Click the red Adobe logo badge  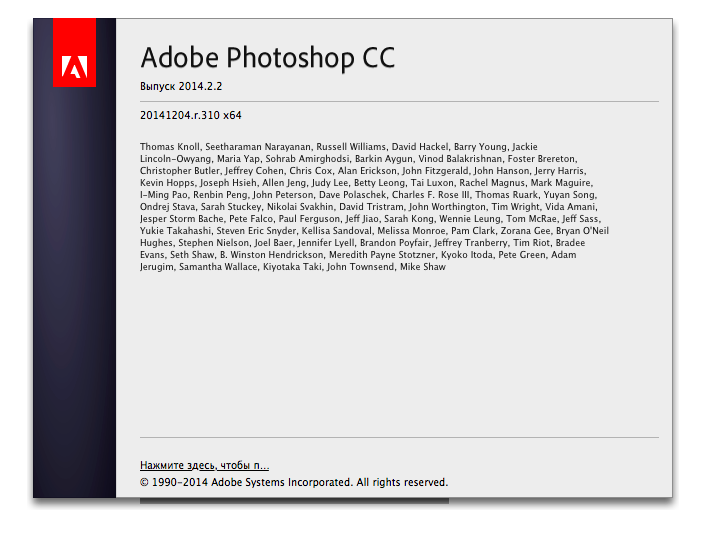click(74, 52)
